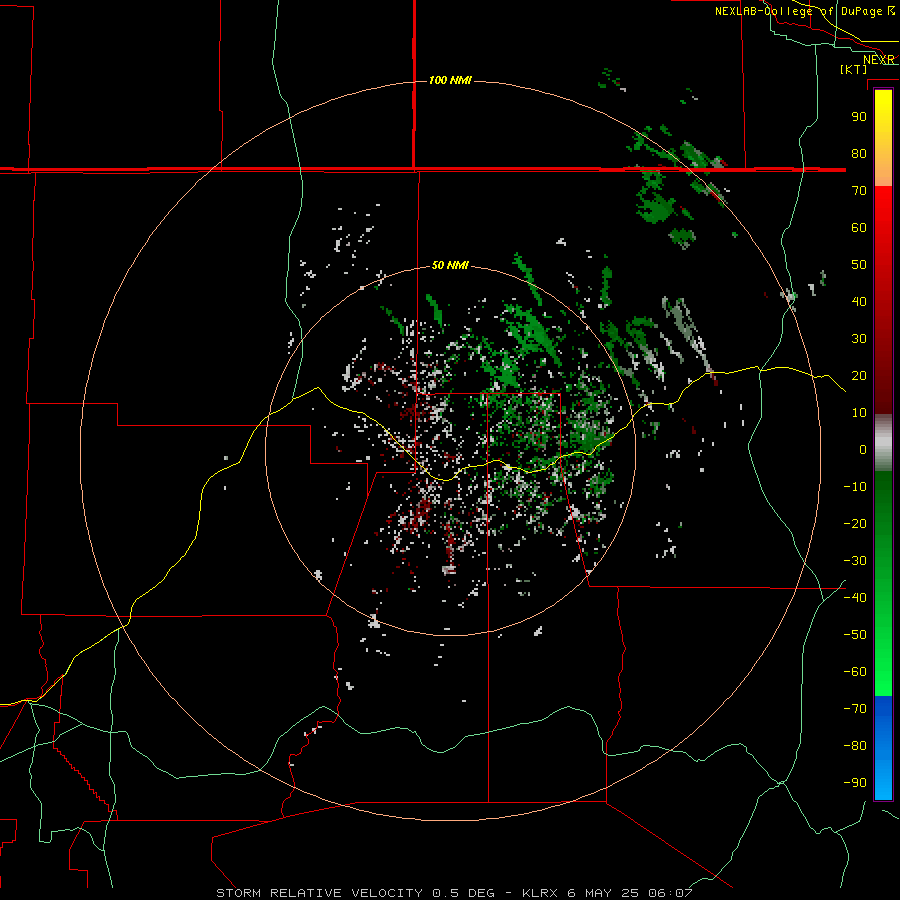This screenshot has height=900, width=900.
Task: Click the -30 value on velocity scale
Action: [855, 561]
